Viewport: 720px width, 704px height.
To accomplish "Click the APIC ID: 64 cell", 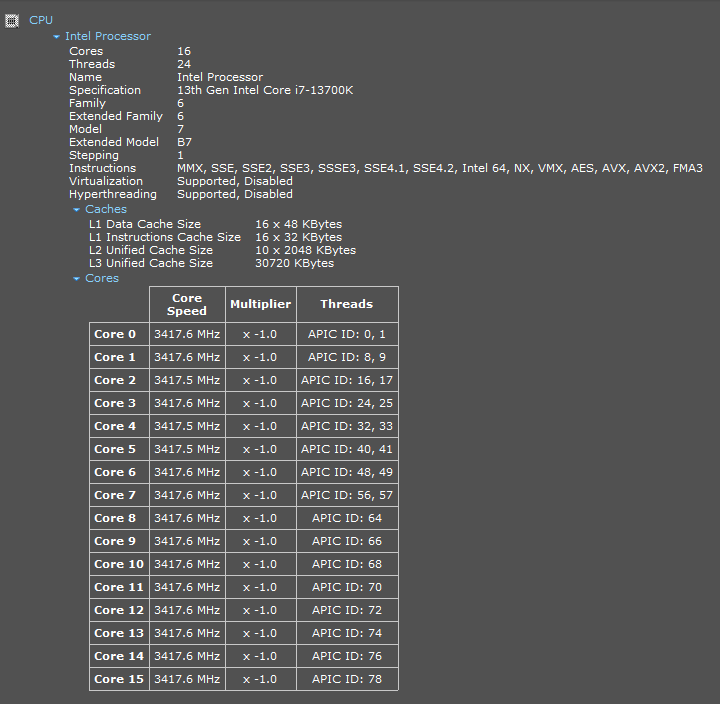I will (x=347, y=518).
